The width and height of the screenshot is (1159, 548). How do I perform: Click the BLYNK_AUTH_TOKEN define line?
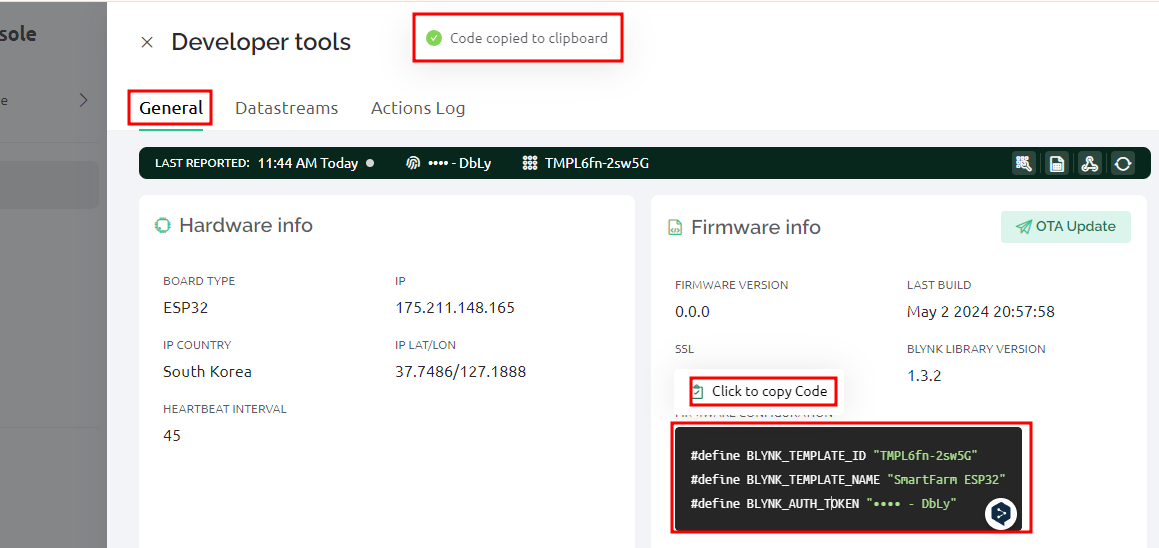pos(823,504)
